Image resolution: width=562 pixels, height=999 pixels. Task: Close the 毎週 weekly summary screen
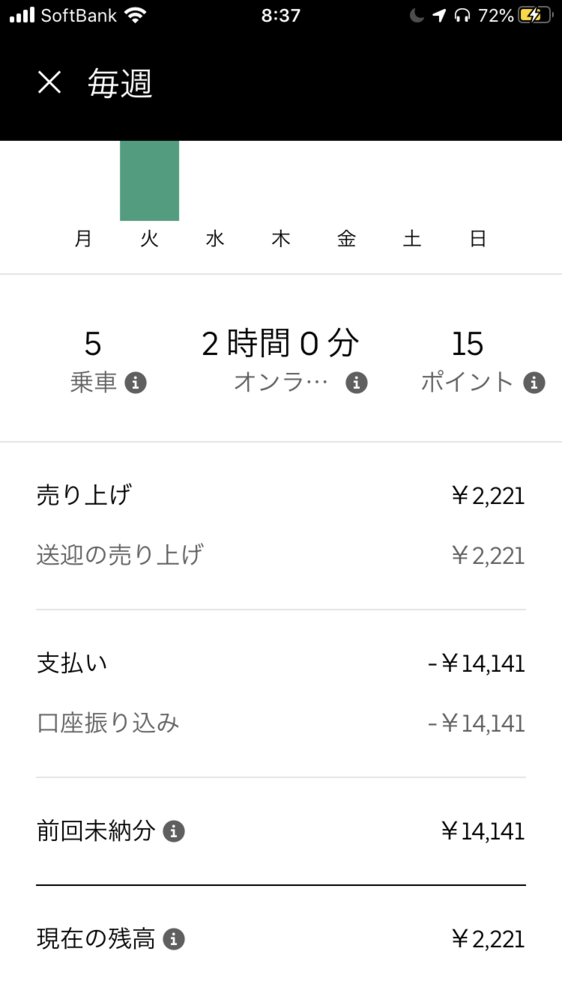(49, 83)
